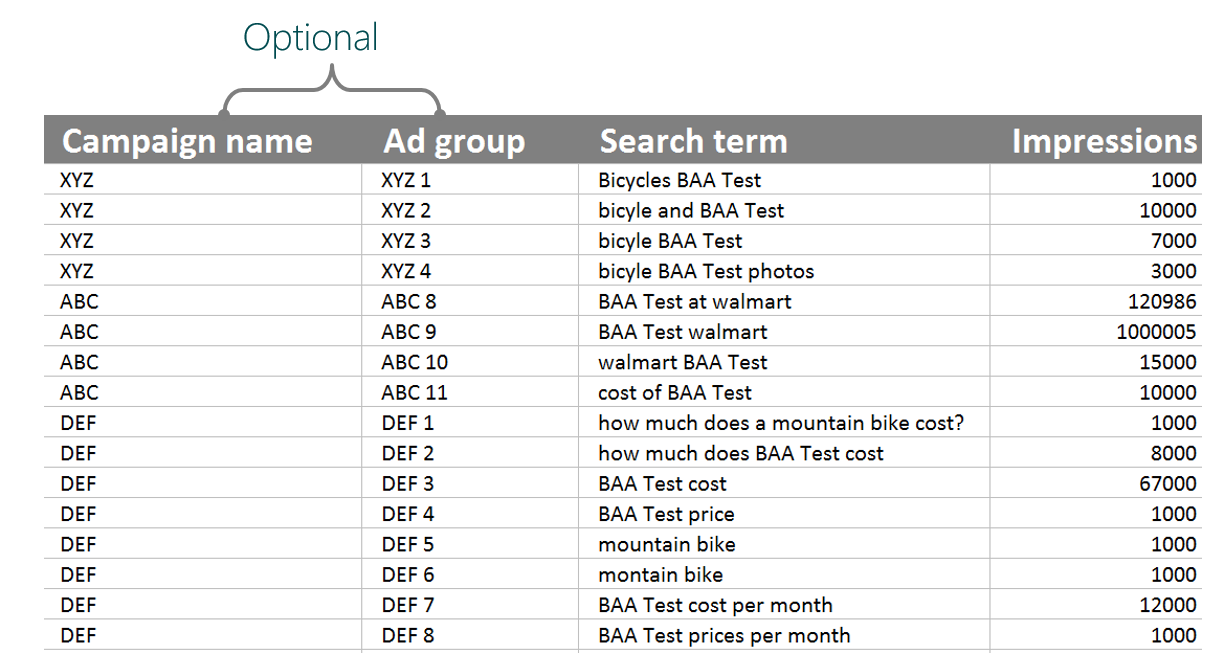
Task: Click the 'BAA Test price' search term
Action: pyautogui.click(x=666, y=514)
